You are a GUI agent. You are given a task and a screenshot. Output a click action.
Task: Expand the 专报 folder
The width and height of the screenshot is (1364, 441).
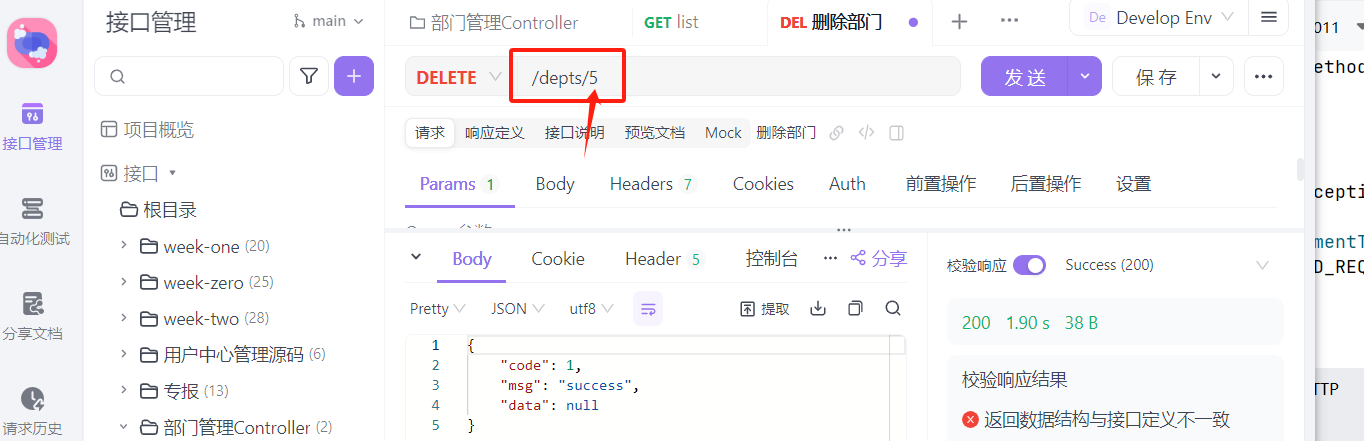coord(123,390)
